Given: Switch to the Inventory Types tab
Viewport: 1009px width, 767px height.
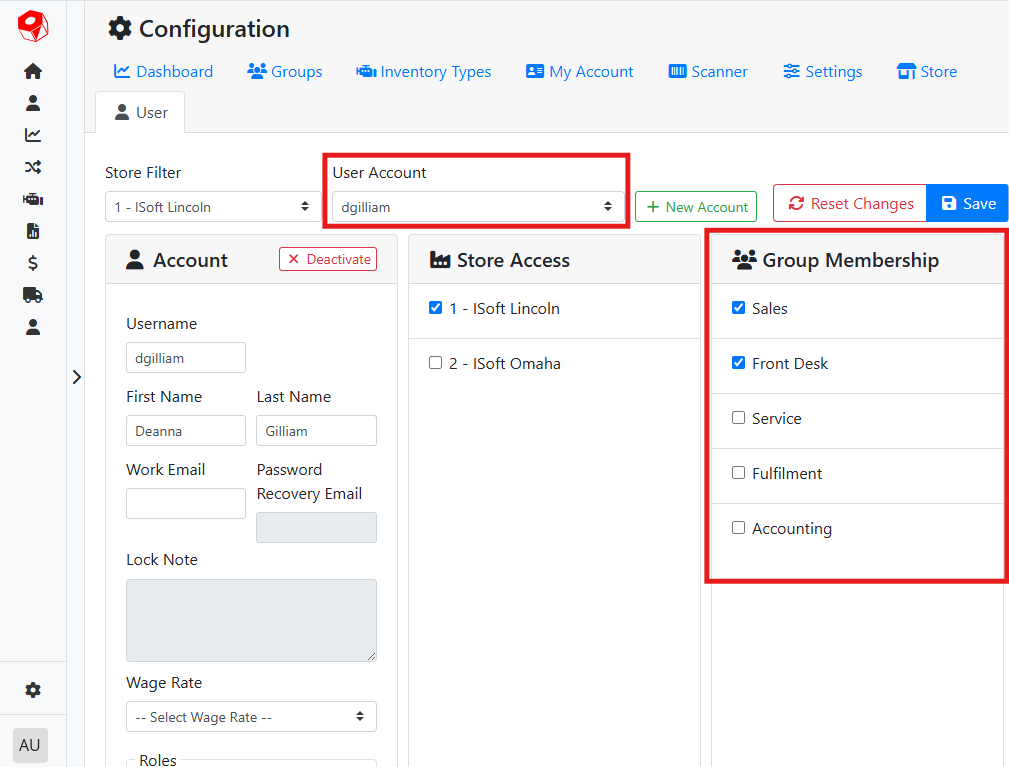Looking at the screenshot, I should 424,72.
